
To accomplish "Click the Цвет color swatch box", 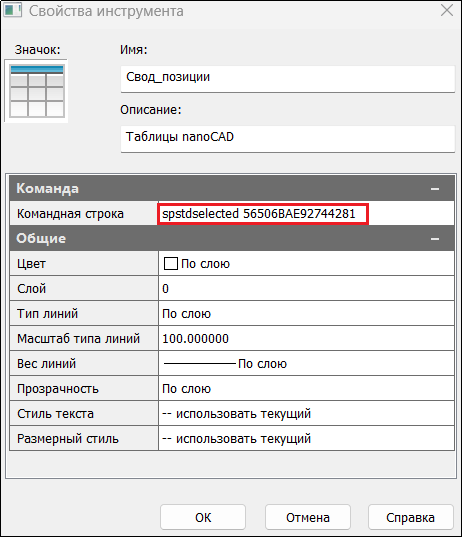I will coord(171,264).
